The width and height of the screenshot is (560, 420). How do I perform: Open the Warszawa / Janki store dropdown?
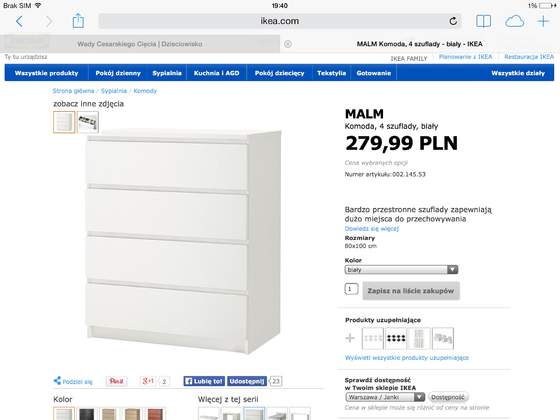(x=385, y=397)
